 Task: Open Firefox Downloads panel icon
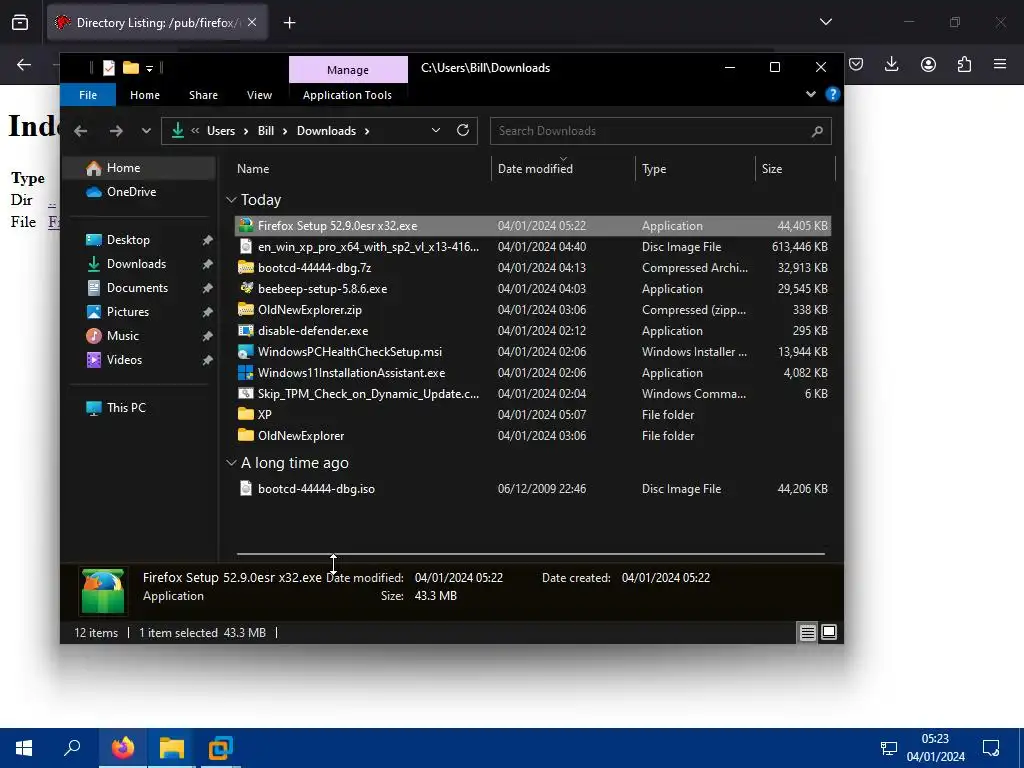point(891,64)
